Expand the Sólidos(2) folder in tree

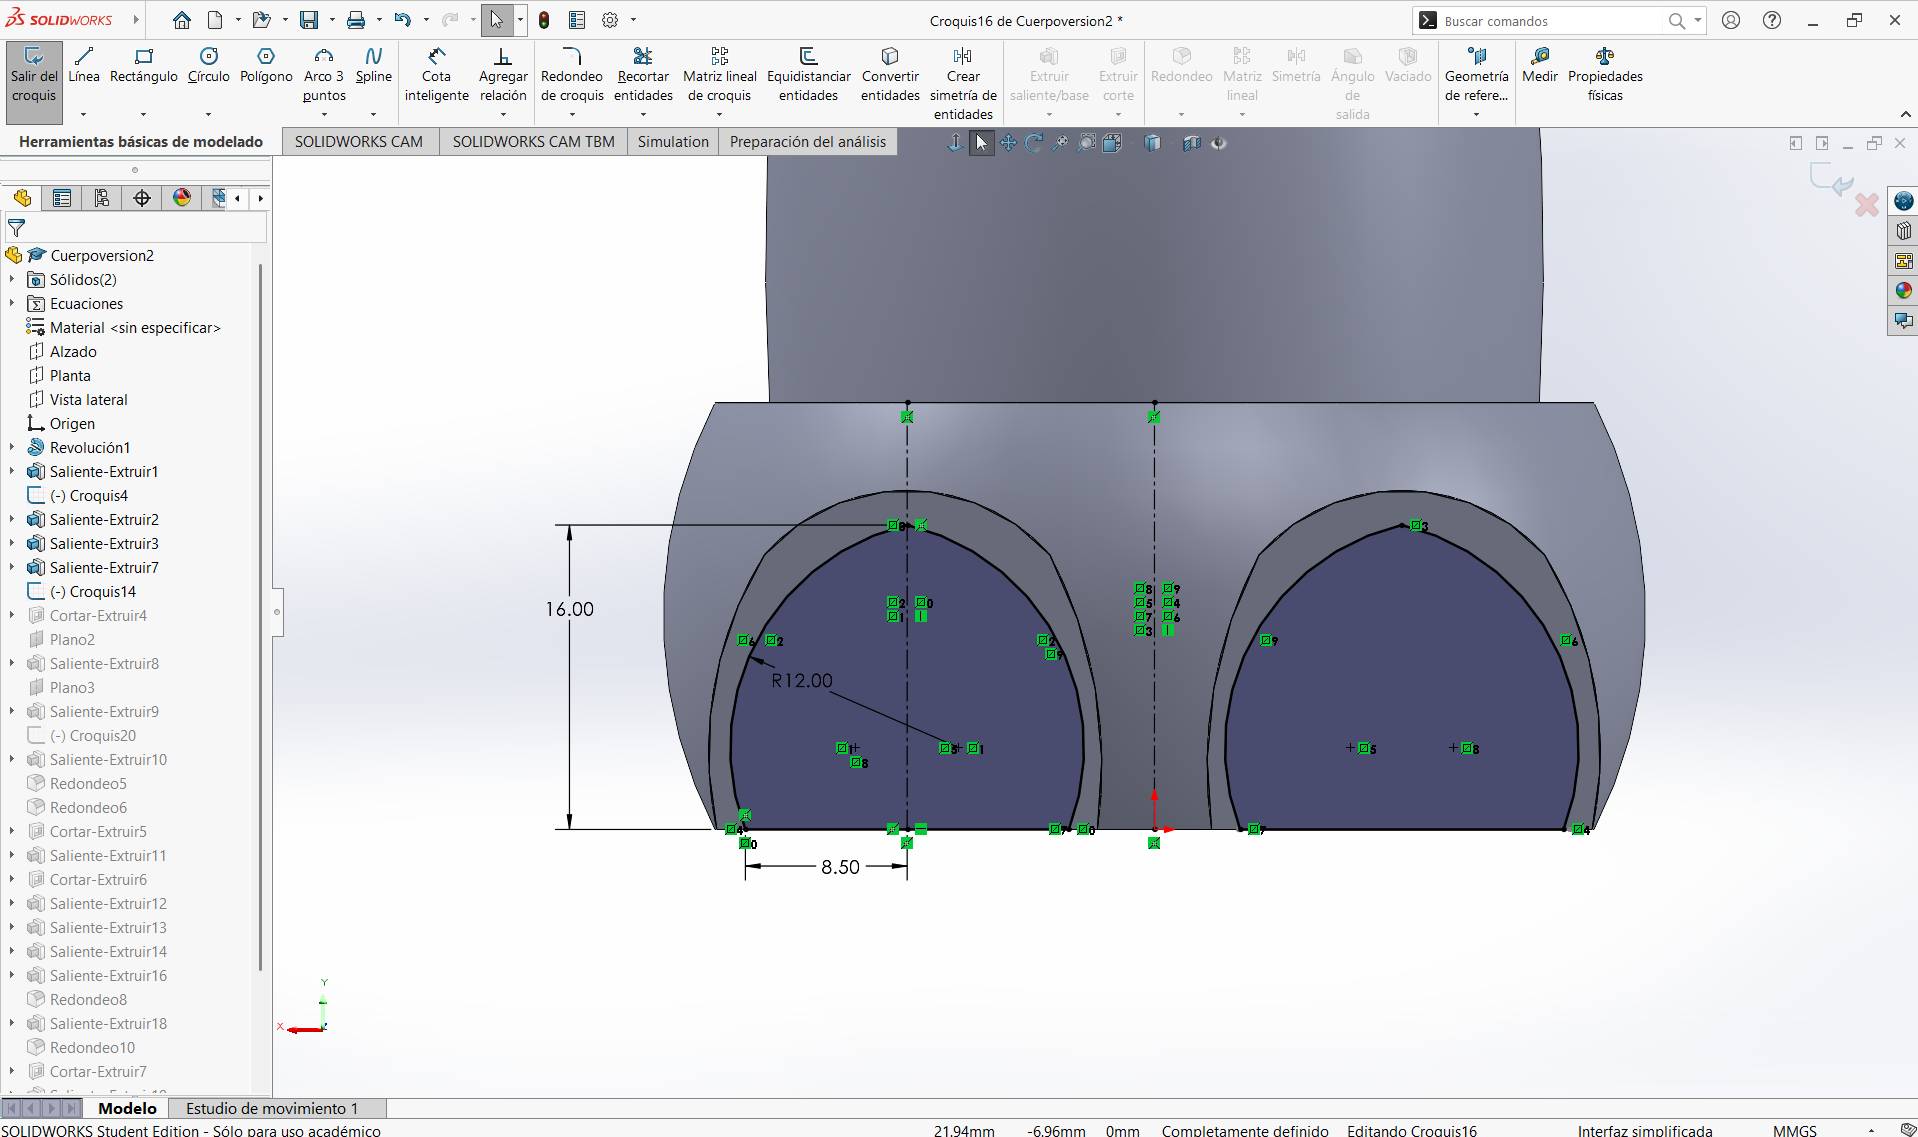click(x=12, y=280)
